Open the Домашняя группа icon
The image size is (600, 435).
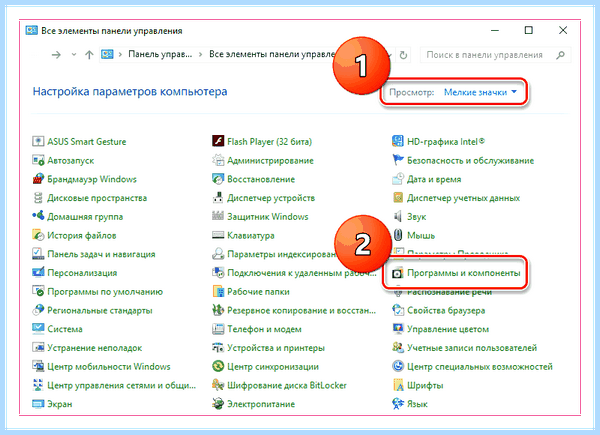tap(38, 217)
